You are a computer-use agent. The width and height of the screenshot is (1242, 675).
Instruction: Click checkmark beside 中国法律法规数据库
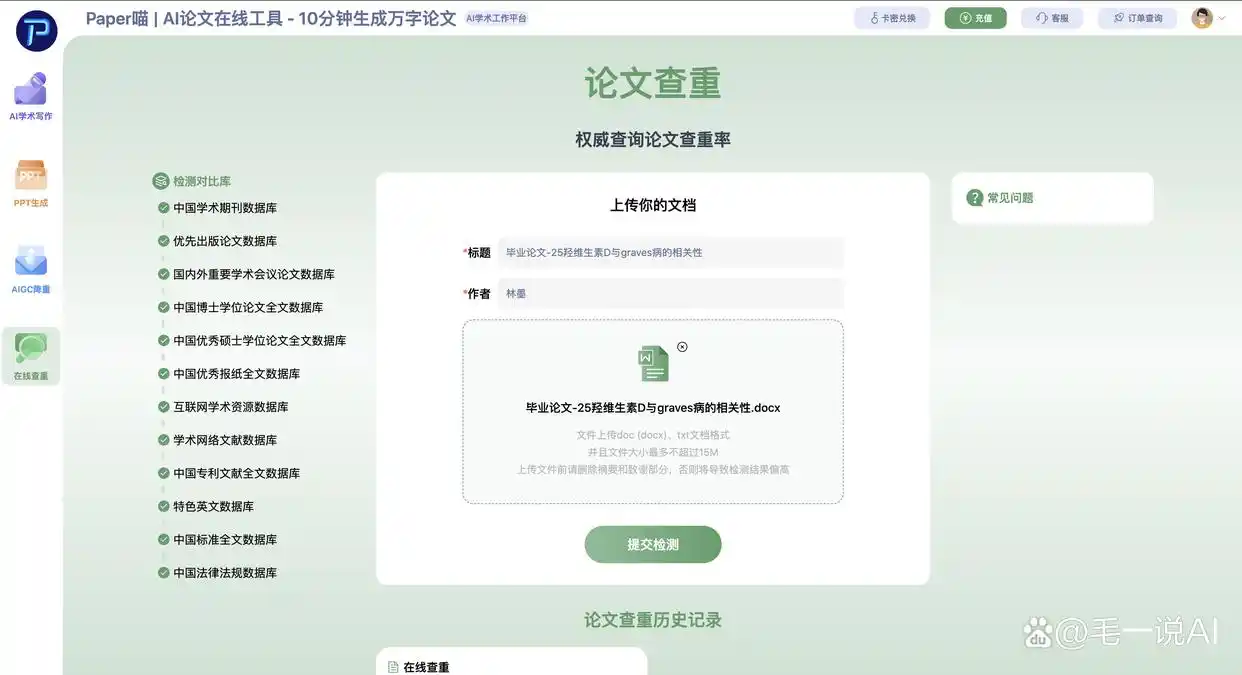[x=163, y=572]
